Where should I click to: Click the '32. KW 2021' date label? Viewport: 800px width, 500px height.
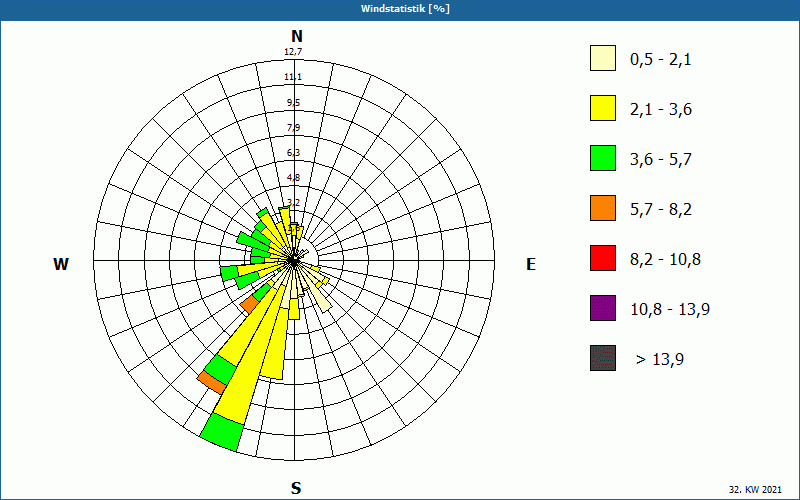pyautogui.click(x=755, y=489)
